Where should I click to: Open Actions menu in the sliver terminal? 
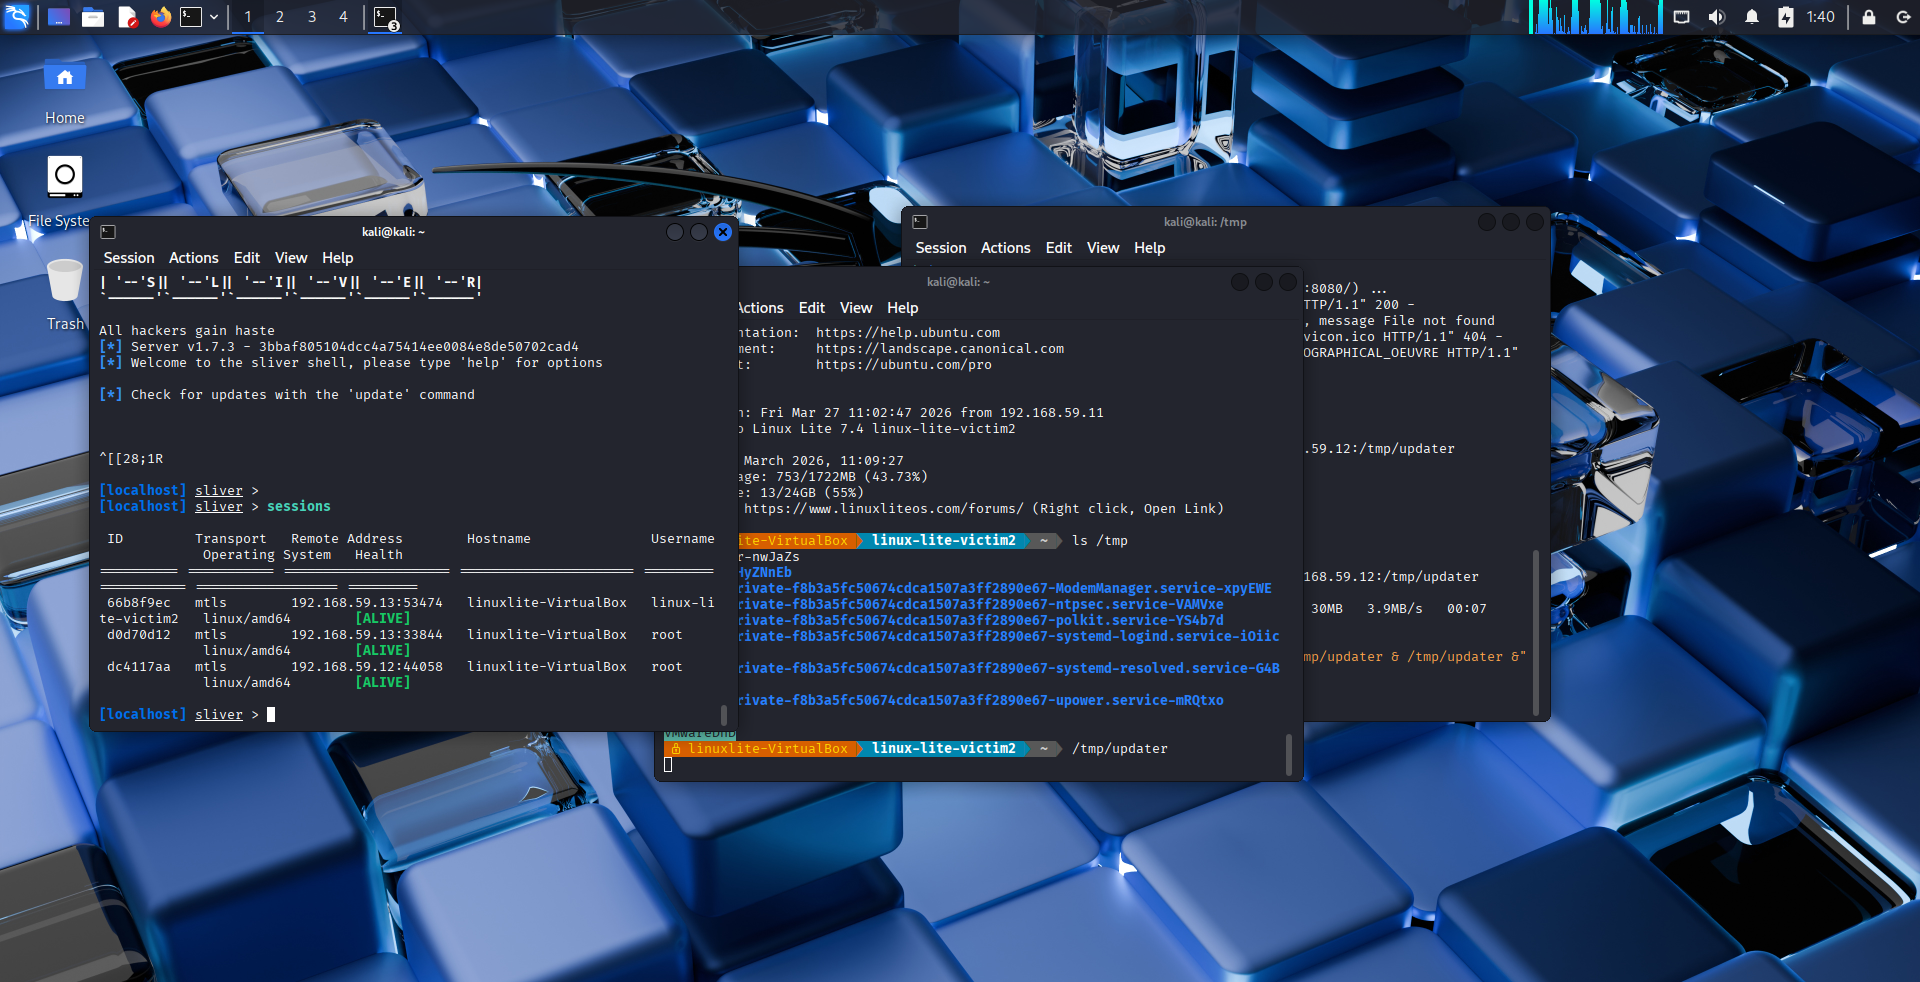(194, 258)
